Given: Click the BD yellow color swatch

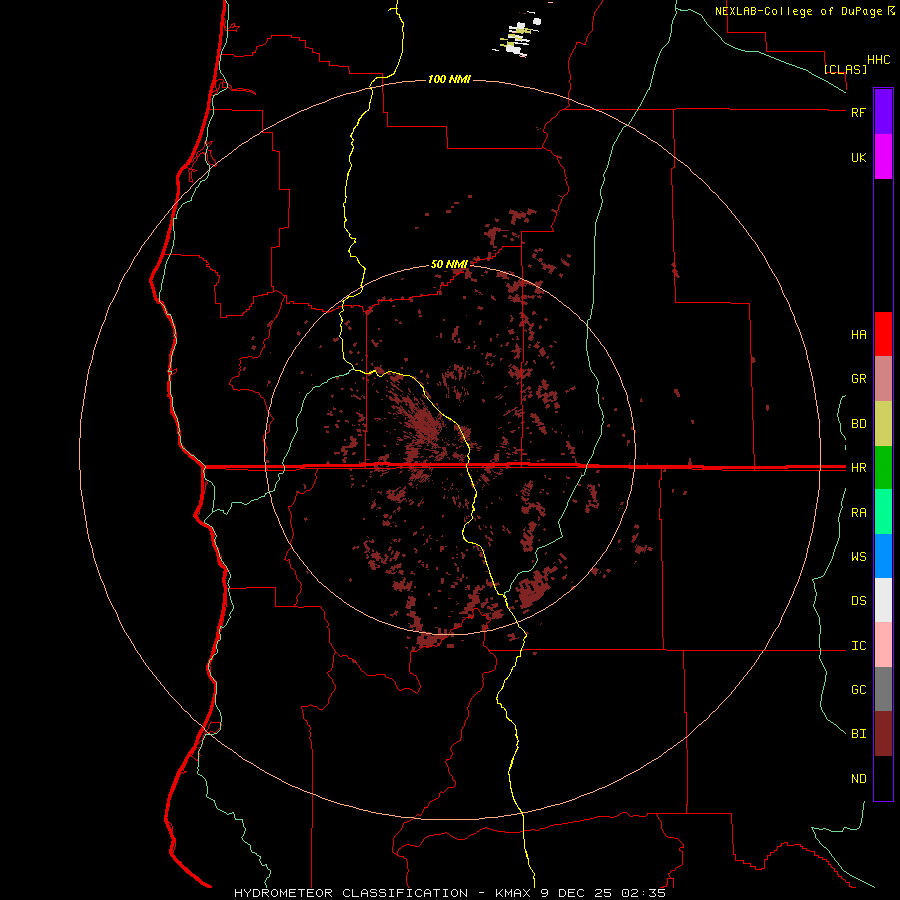Looking at the screenshot, I should (x=883, y=424).
